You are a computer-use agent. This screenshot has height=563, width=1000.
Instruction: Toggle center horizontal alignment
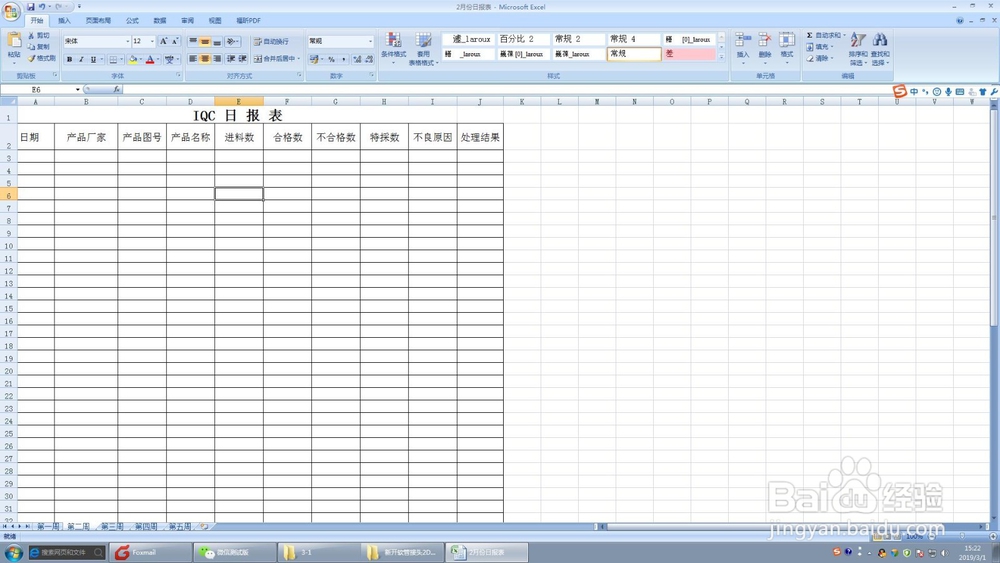coord(205,59)
